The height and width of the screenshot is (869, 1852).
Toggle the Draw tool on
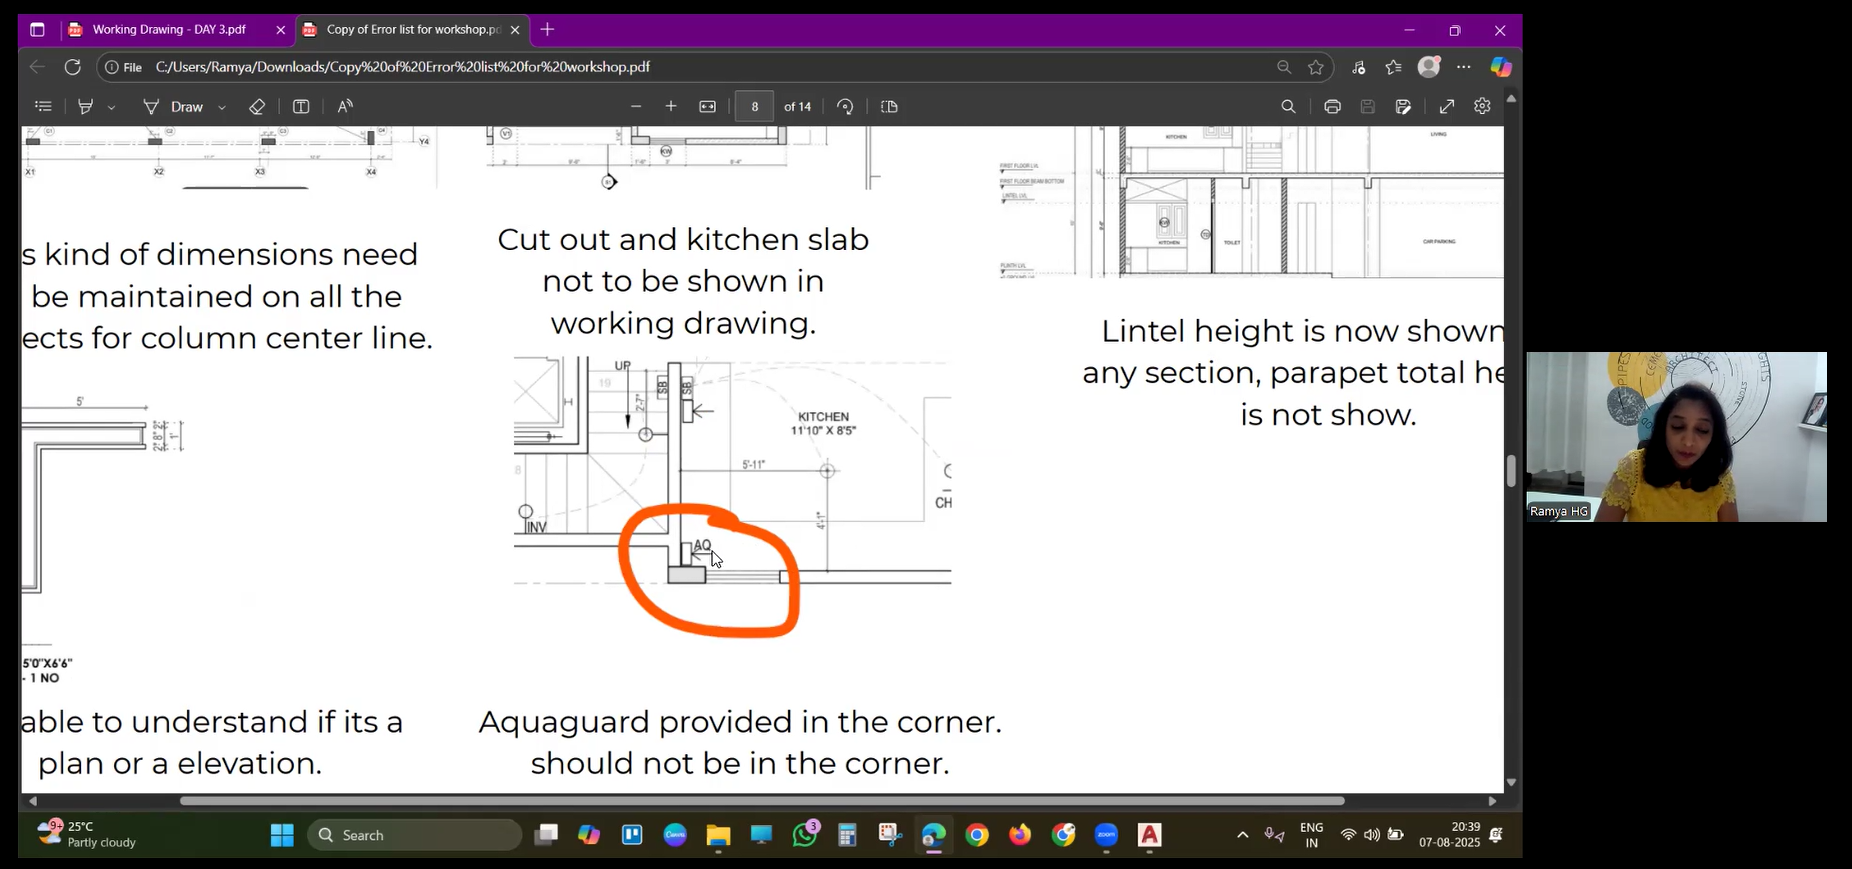[176, 107]
